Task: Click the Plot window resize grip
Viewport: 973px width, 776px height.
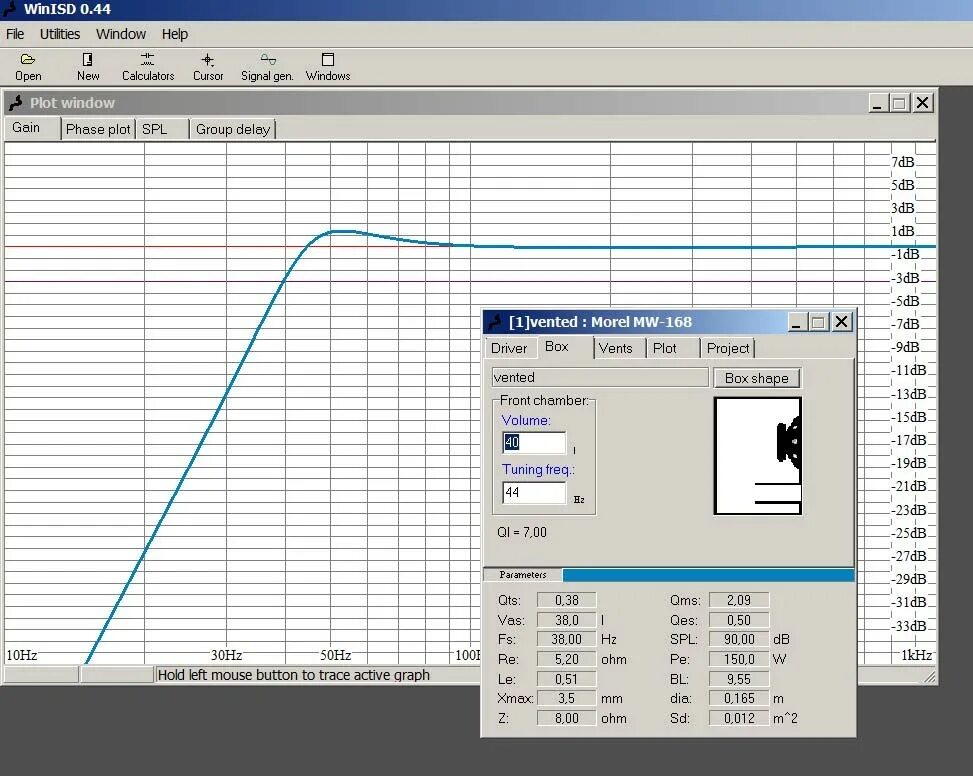Action: pyautogui.click(x=929, y=677)
